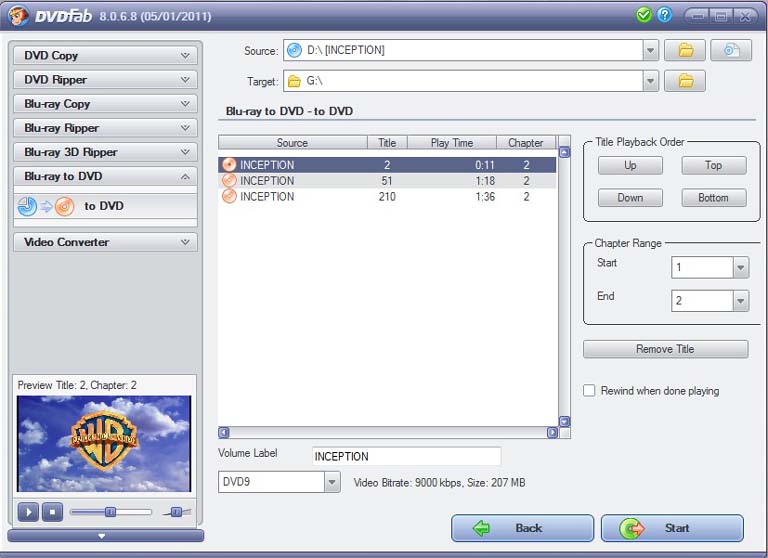This screenshot has height=558, width=768.
Task: Click the title list scroll down arrow
Action: [x=564, y=421]
